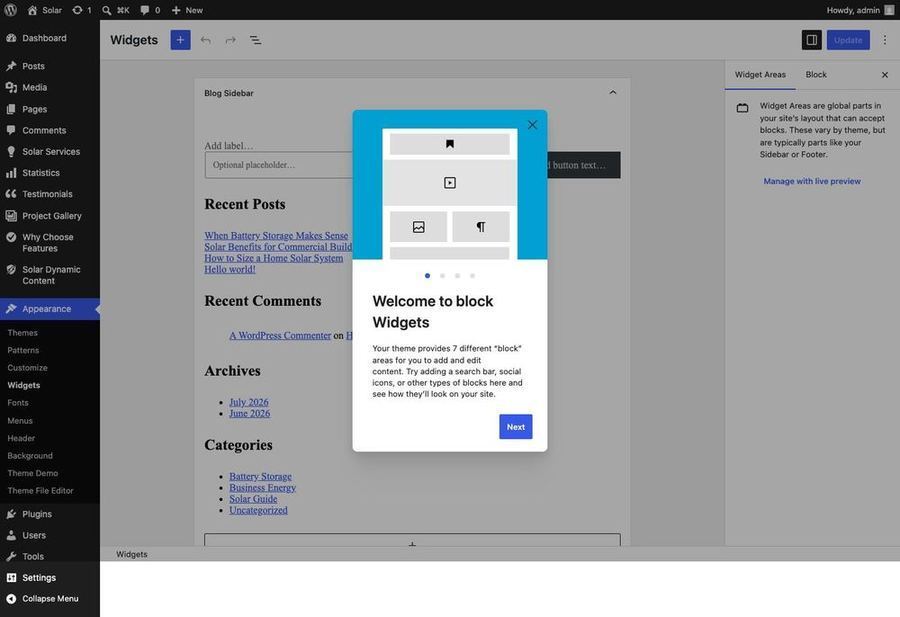Go to Background under Appearance

point(30,456)
